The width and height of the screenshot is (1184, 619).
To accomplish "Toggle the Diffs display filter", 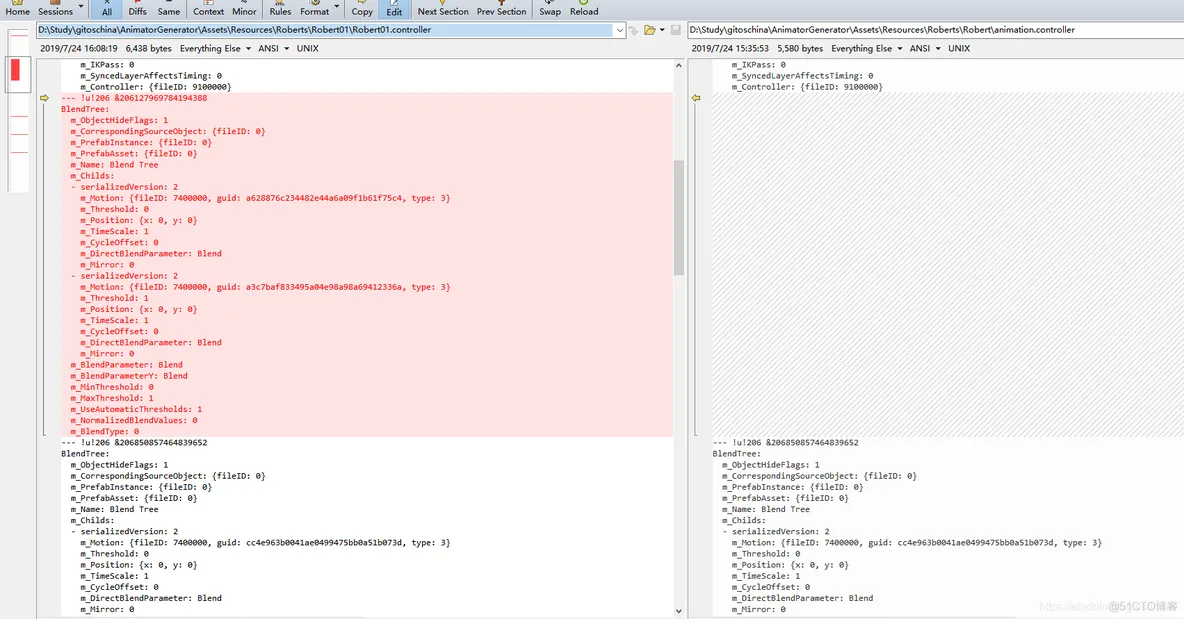I will click(137, 9).
